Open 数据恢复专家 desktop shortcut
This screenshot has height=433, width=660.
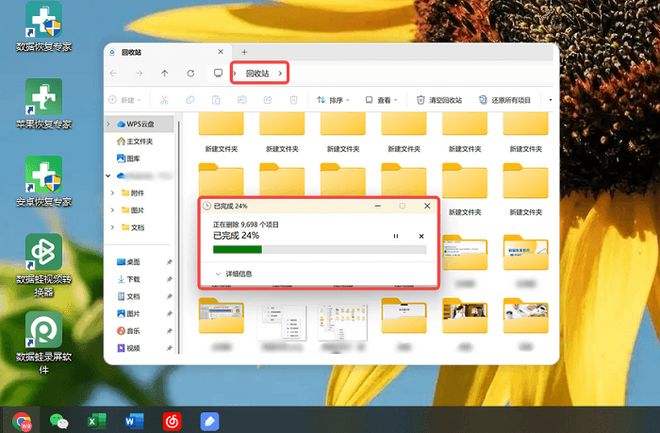click(x=44, y=26)
